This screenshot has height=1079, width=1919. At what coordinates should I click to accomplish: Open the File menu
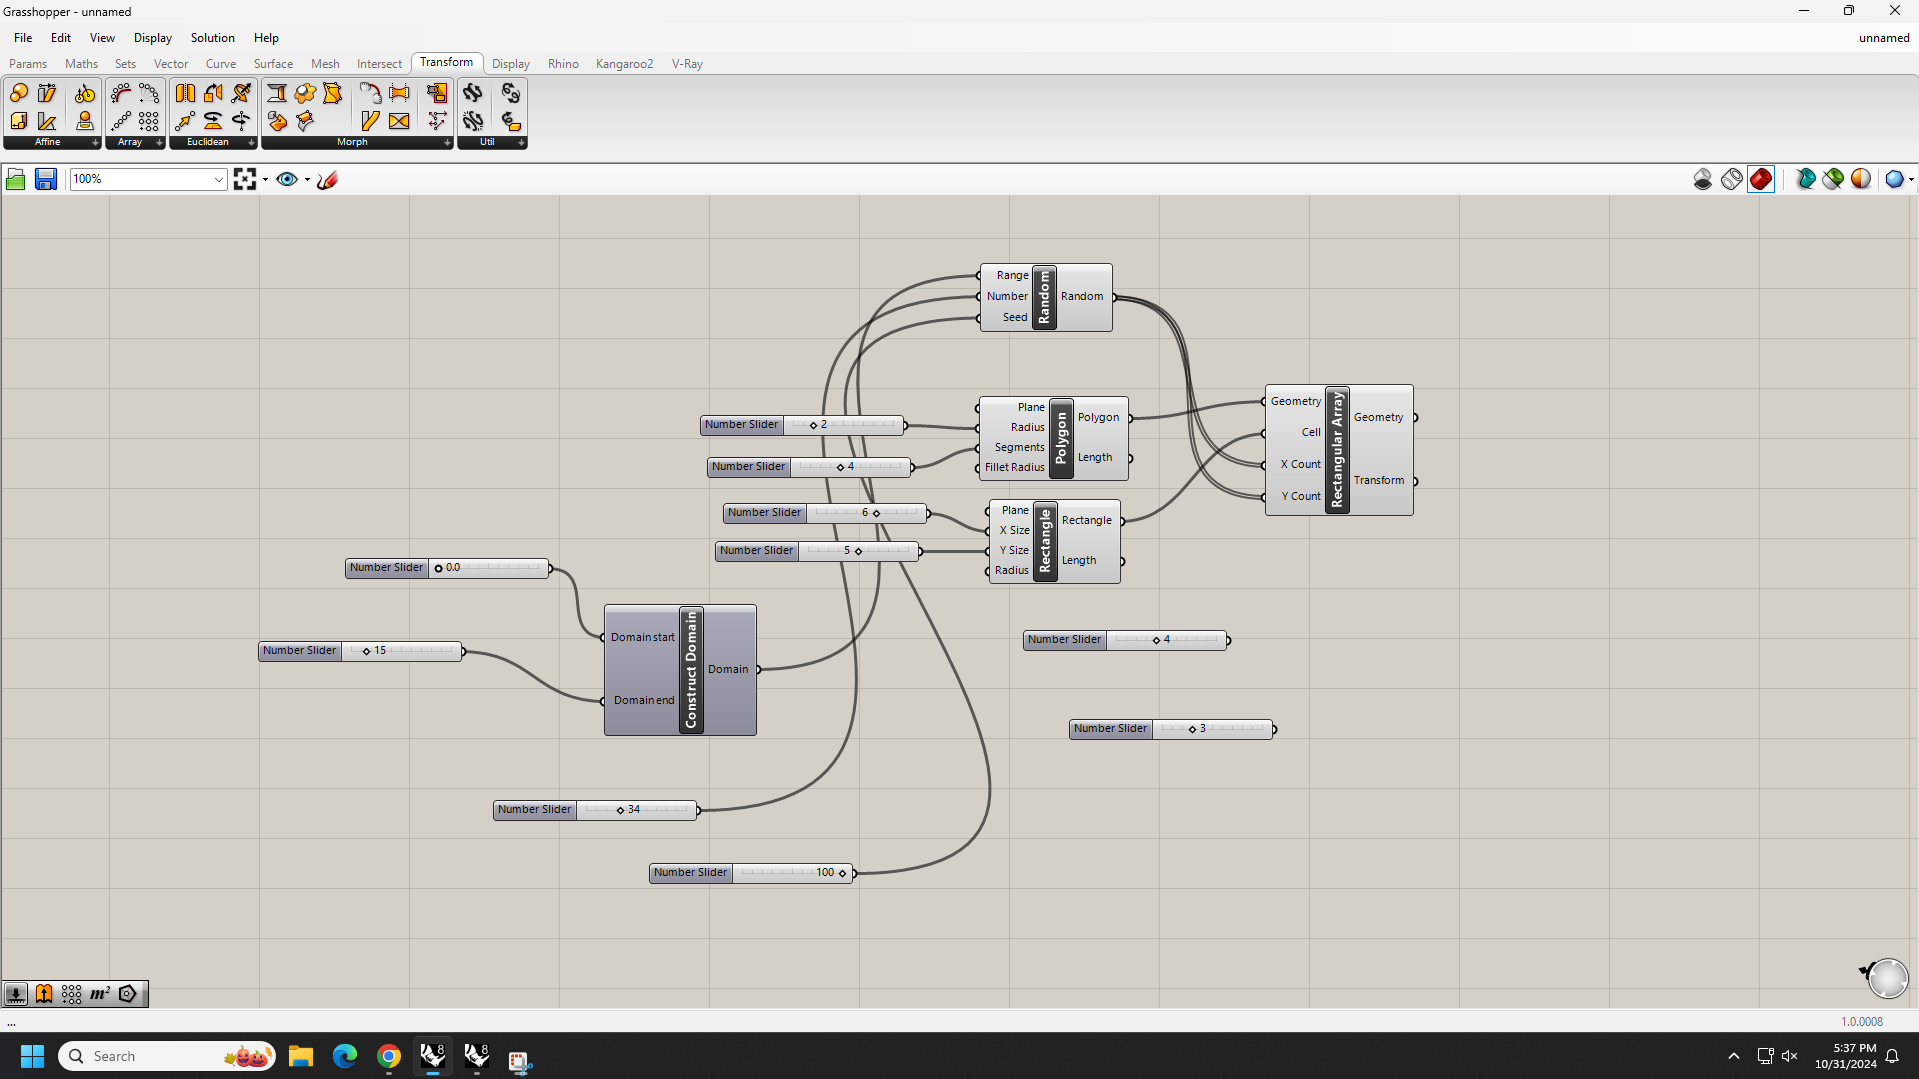click(x=23, y=38)
